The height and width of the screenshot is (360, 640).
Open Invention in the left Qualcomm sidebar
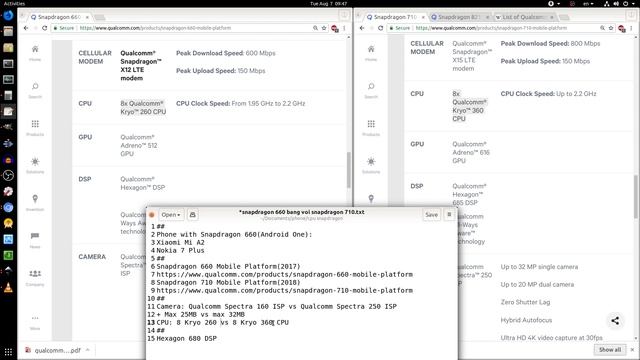point(35,203)
